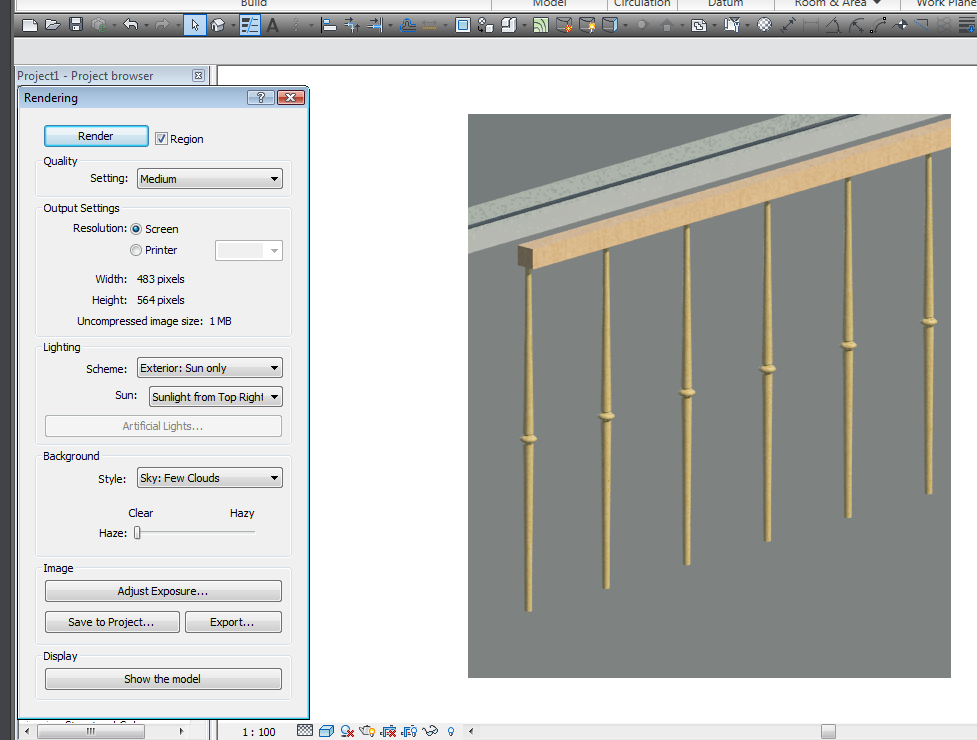Click the Save icon in the toolbar

coord(76,25)
